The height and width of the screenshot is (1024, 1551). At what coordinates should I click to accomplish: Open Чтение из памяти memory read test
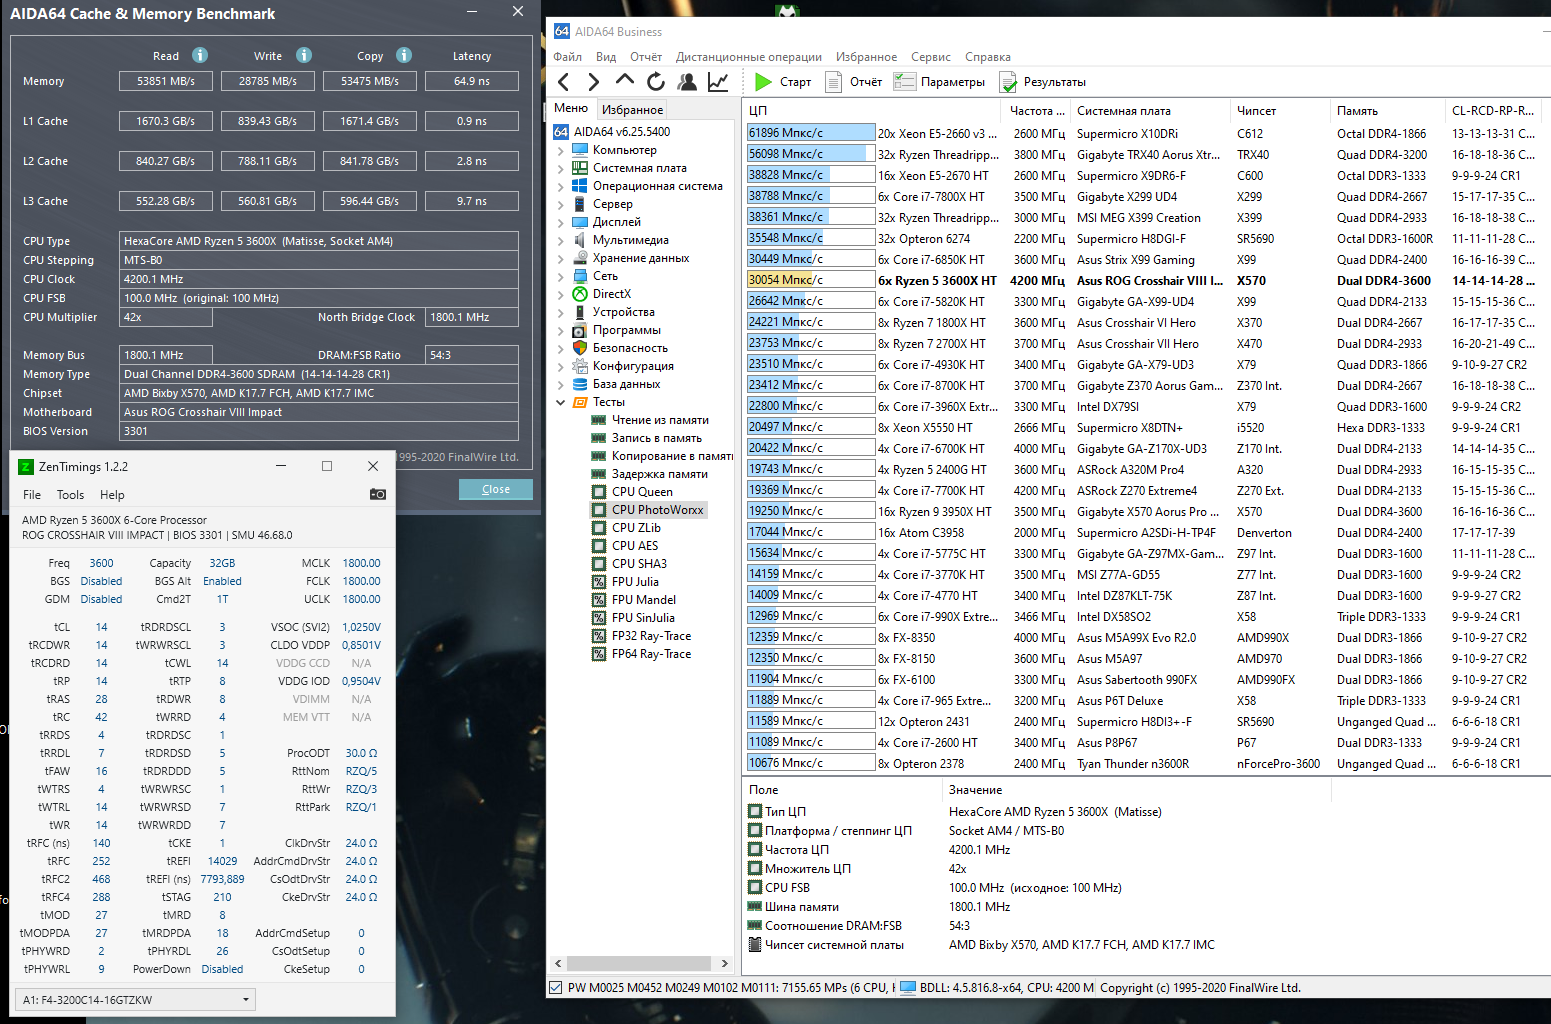(x=660, y=420)
